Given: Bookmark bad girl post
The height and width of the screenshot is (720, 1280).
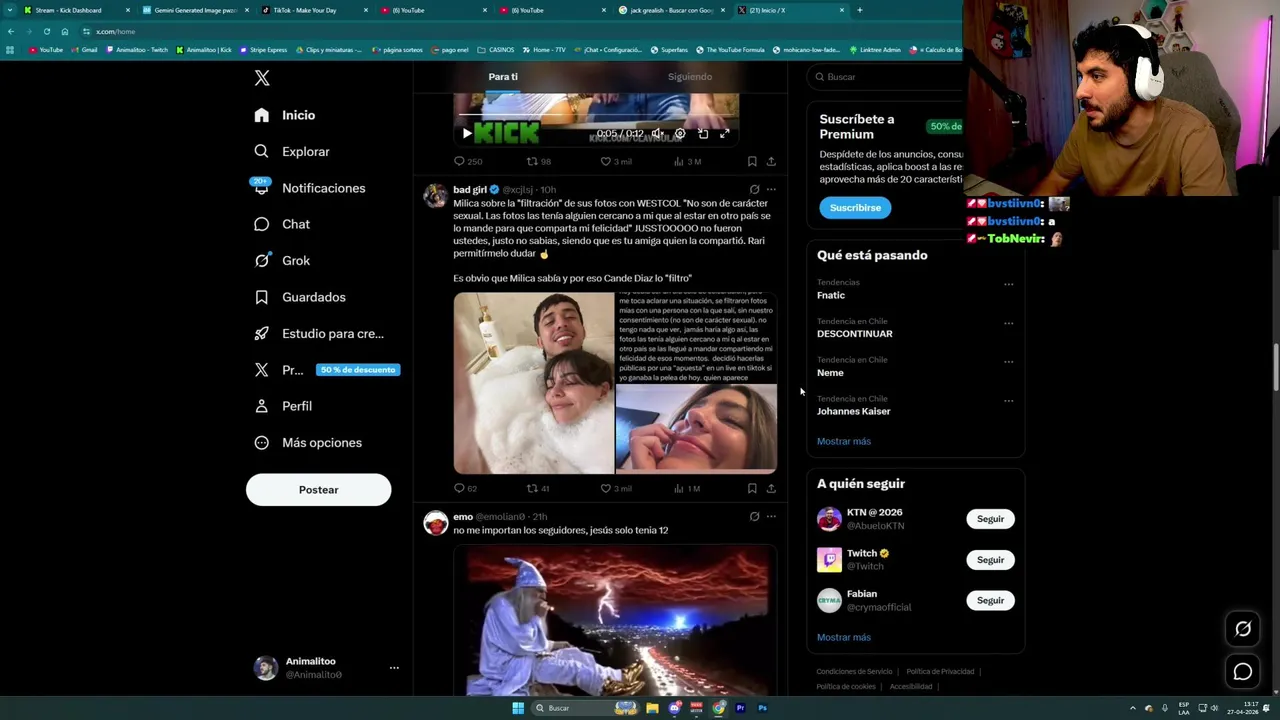Looking at the screenshot, I should tap(752, 488).
